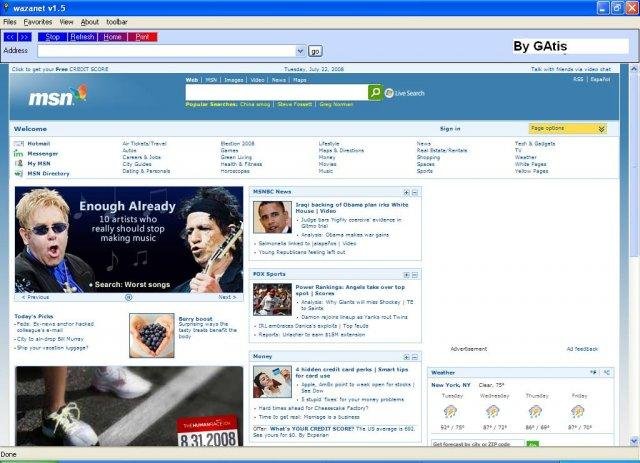Pause slideshow with center circle icon

(129, 297)
